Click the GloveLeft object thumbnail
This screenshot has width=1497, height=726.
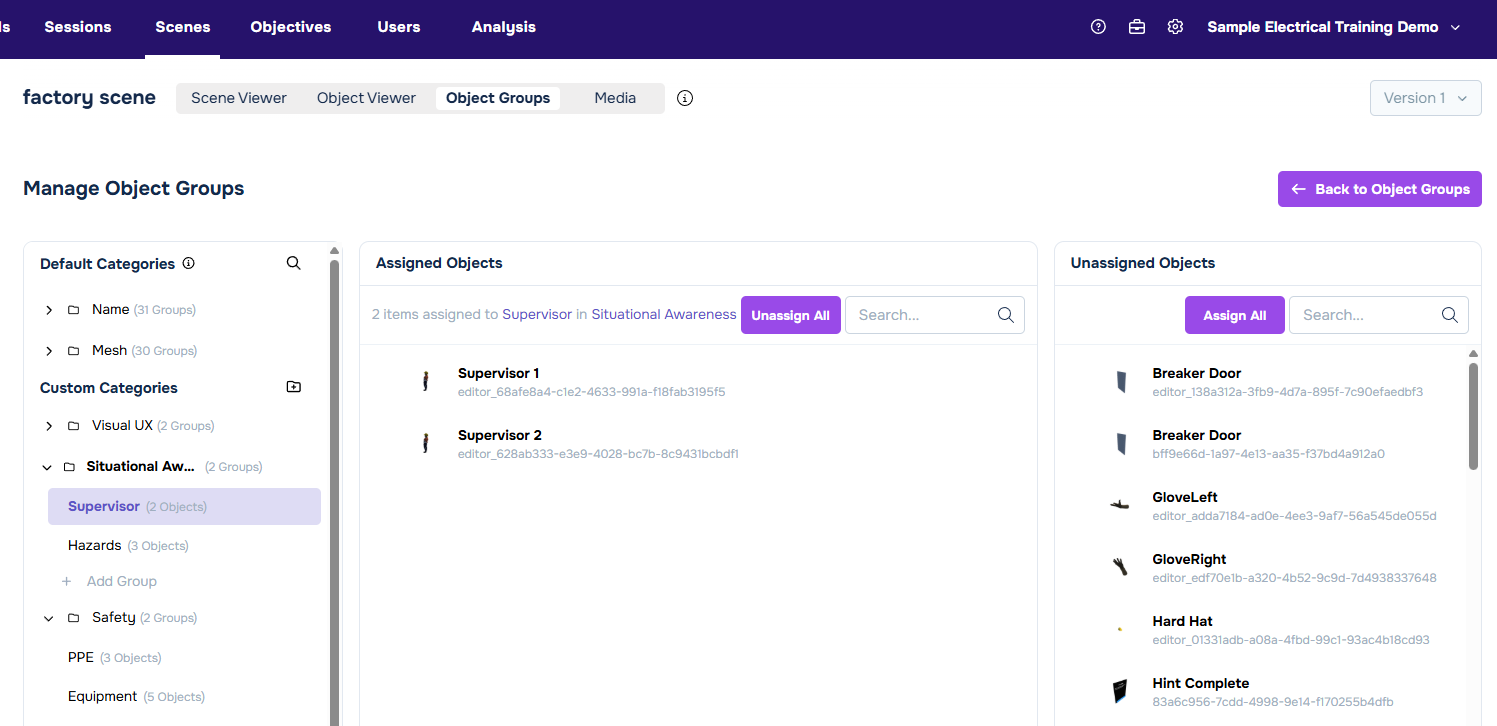[1120, 505]
